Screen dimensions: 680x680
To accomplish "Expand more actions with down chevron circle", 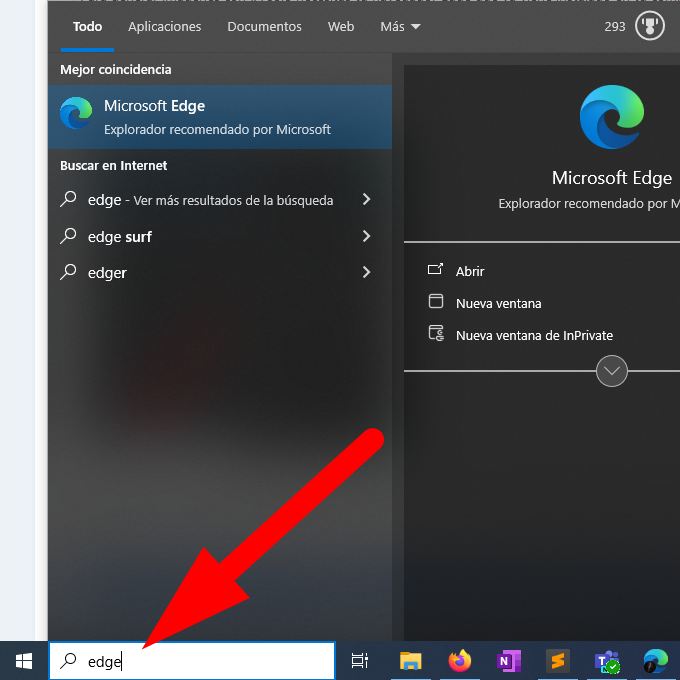I will (x=612, y=371).
